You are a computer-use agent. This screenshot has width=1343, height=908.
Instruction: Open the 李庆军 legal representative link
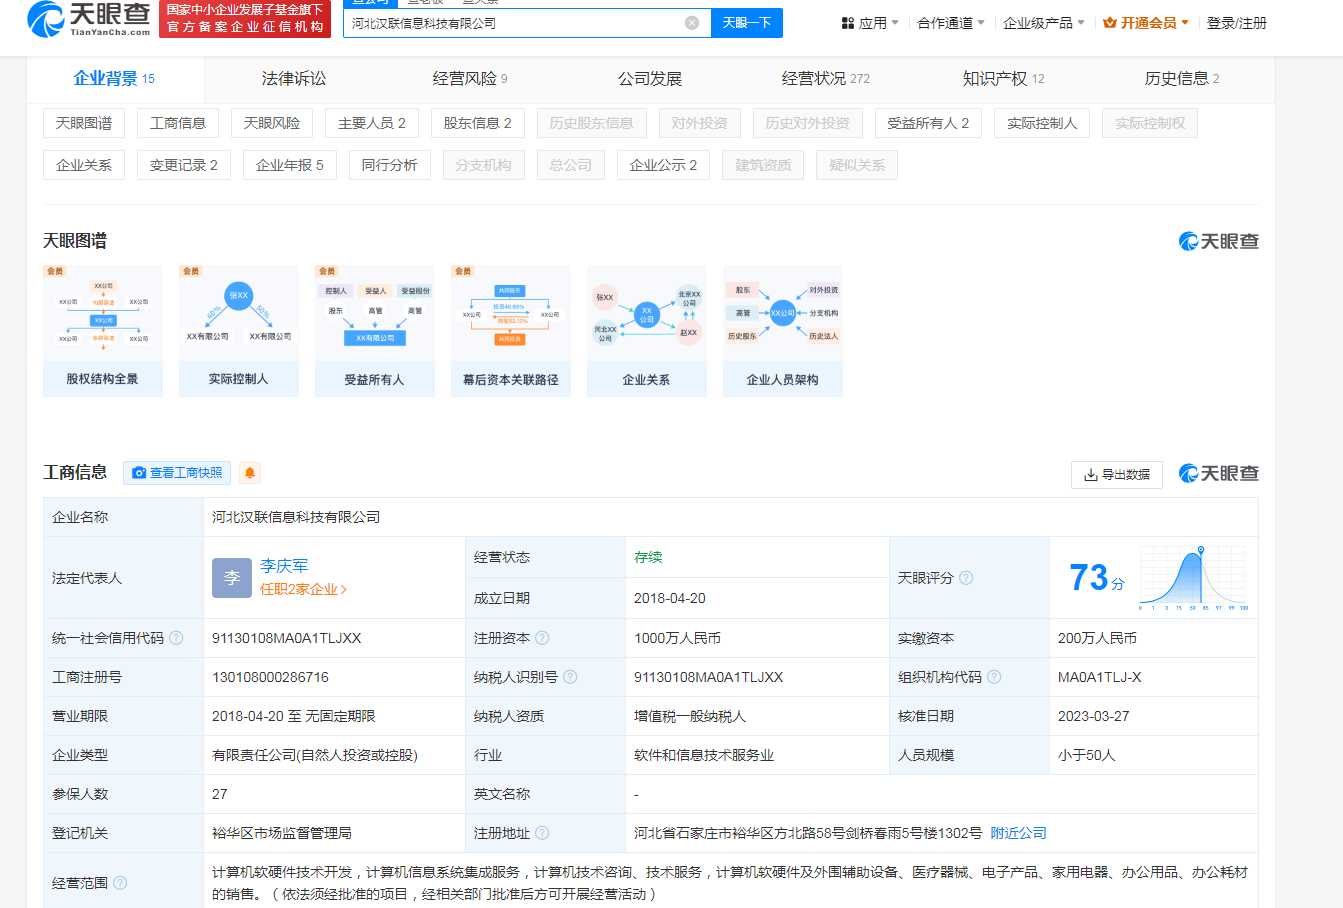tap(284, 566)
